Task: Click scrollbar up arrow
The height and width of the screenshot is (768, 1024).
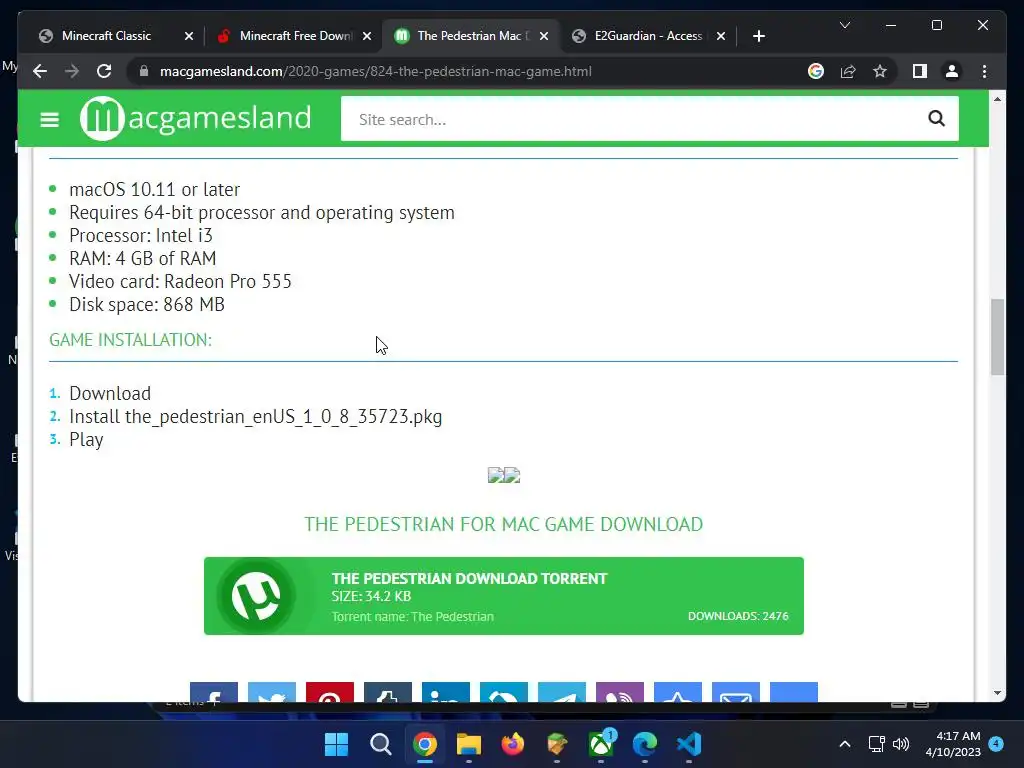Action: coord(997,99)
